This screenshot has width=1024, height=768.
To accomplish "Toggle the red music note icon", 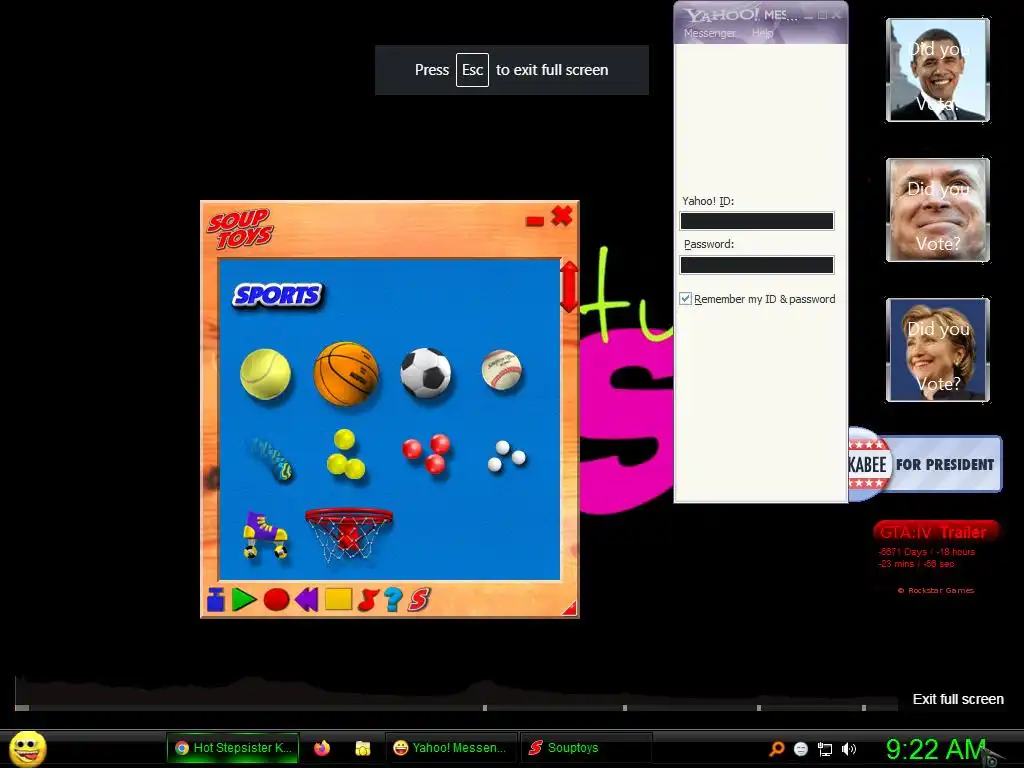I will 368,600.
